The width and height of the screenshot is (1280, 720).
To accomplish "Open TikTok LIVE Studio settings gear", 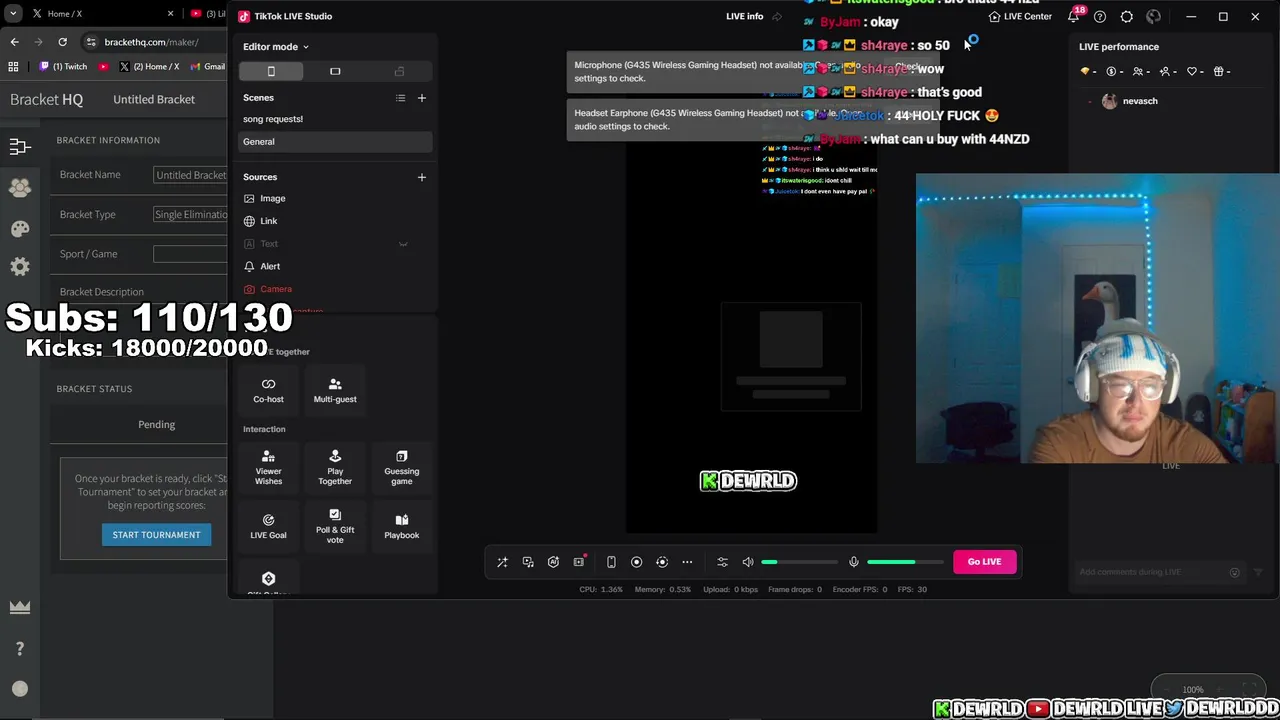I will point(1127,17).
